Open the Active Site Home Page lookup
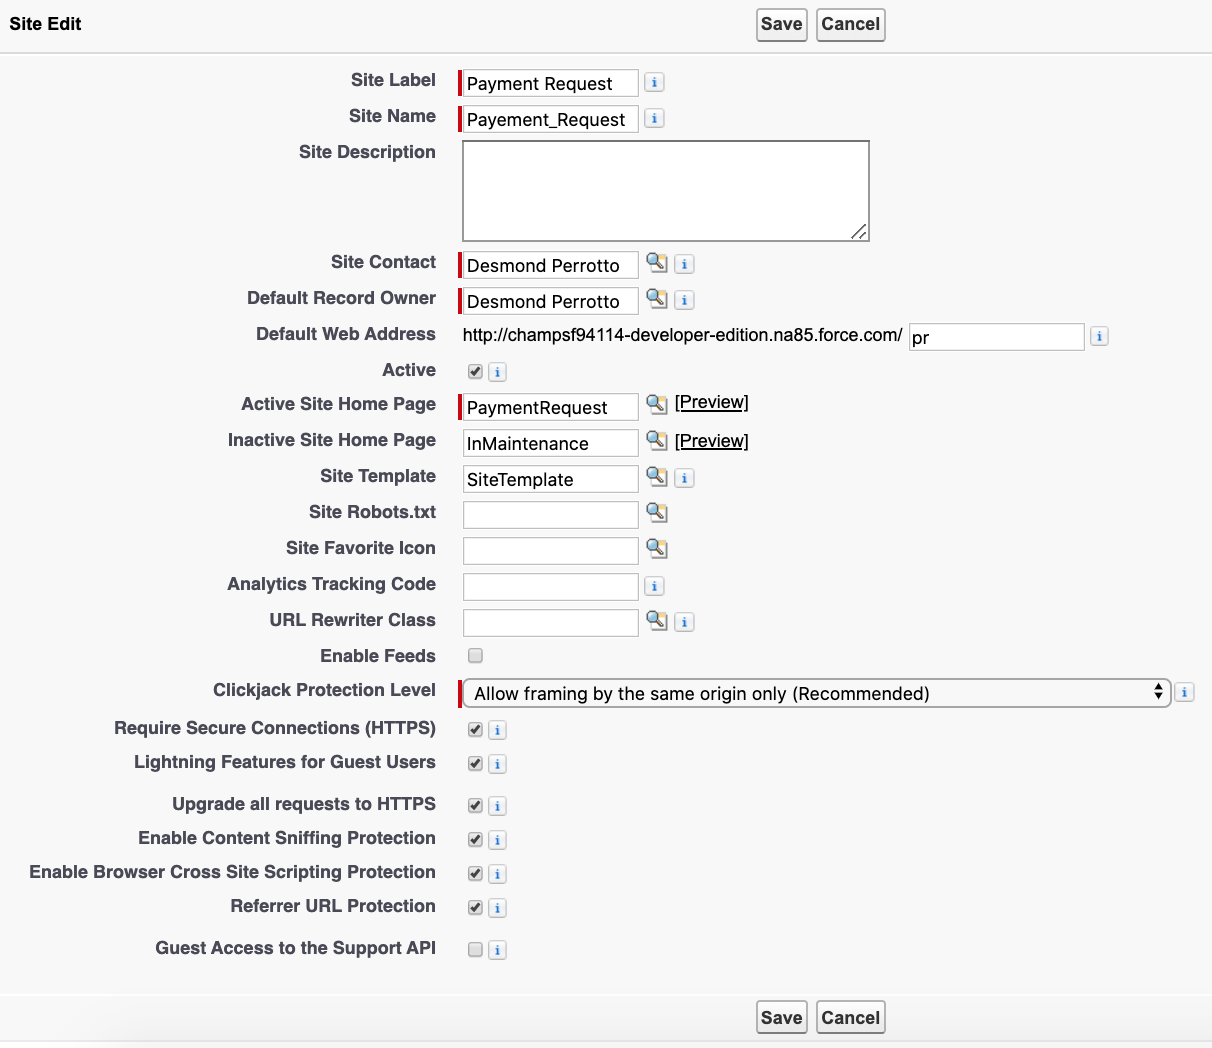Image resolution: width=1212 pixels, height=1048 pixels. click(658, 406)
